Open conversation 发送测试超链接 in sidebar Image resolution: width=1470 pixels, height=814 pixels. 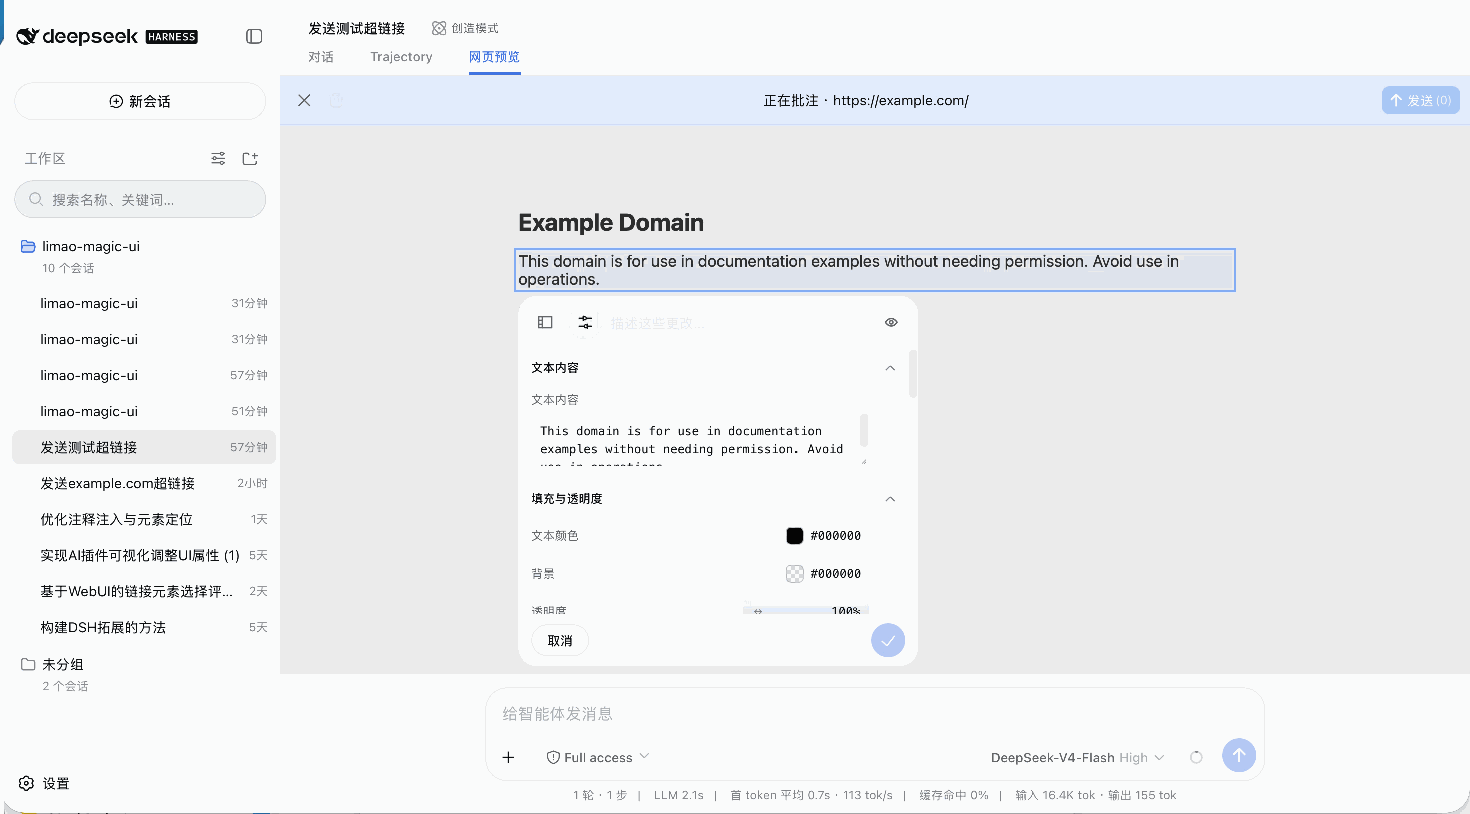coord(144,447)
